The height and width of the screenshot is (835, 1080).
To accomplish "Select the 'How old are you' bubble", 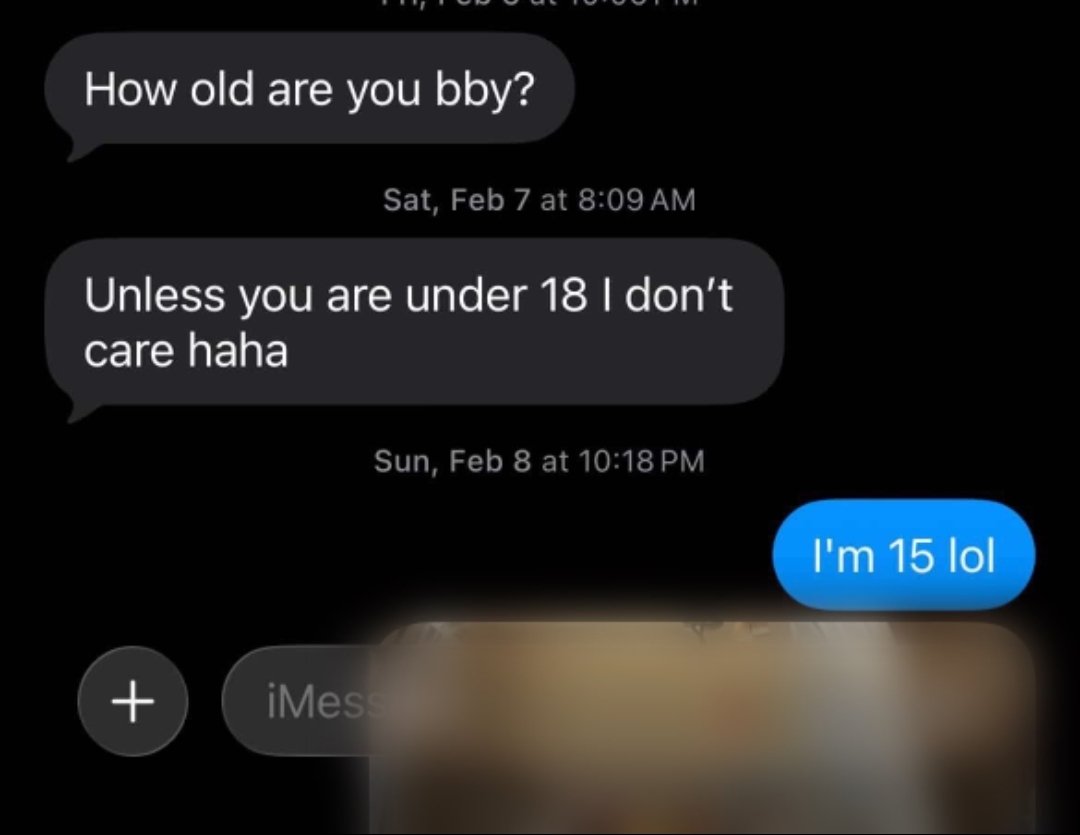I will pyautogui.click(x=310, y=89).
